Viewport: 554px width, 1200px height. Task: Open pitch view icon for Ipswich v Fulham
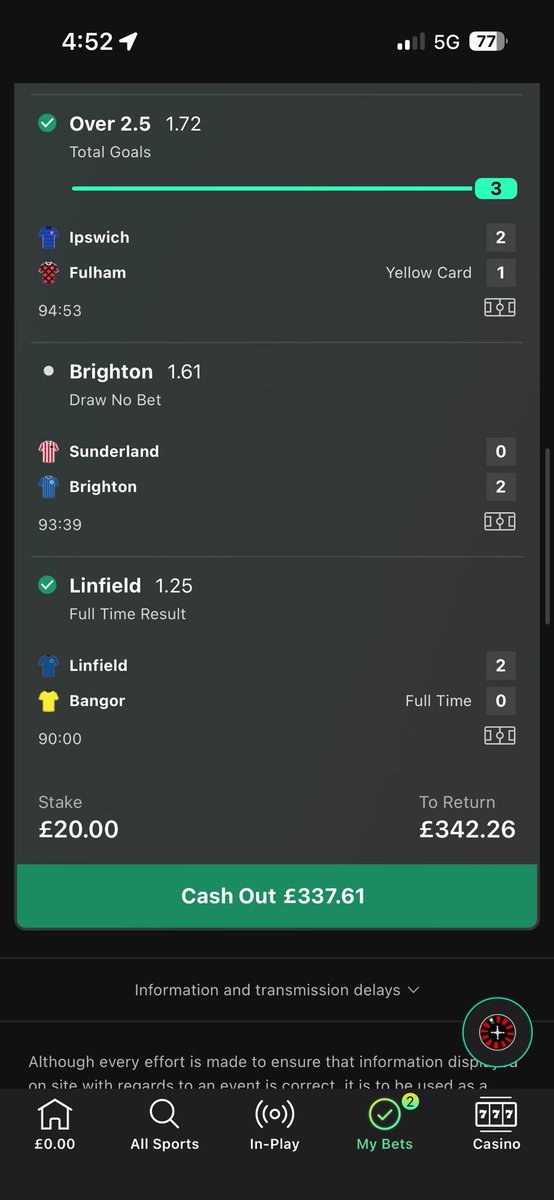(x=500, y=308)
